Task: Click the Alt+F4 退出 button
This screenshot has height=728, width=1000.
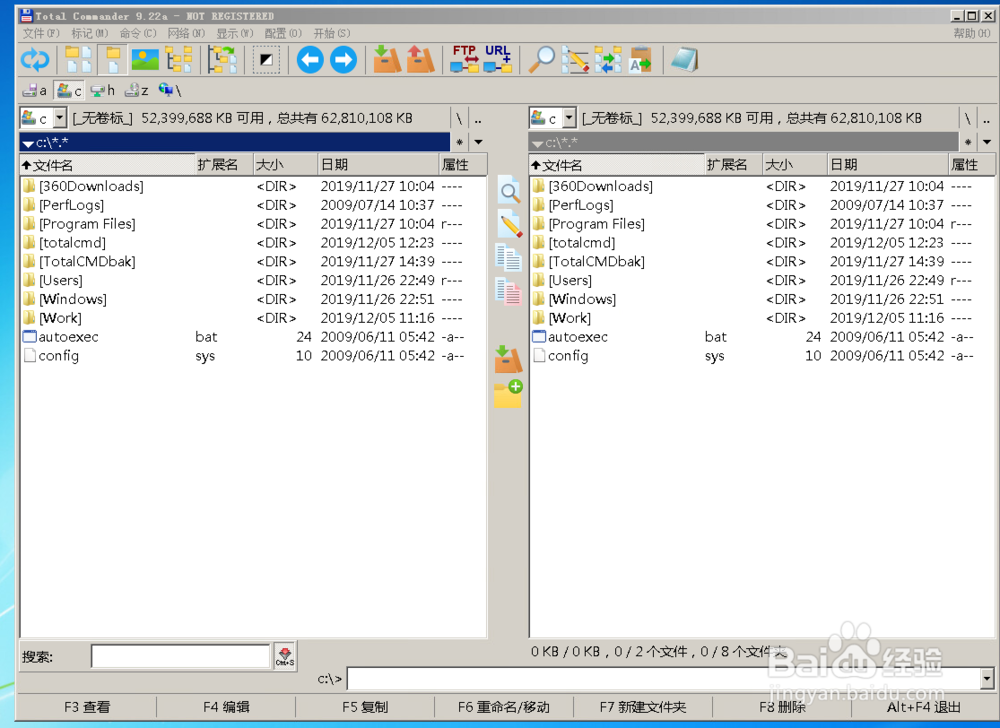Action: 923,707
